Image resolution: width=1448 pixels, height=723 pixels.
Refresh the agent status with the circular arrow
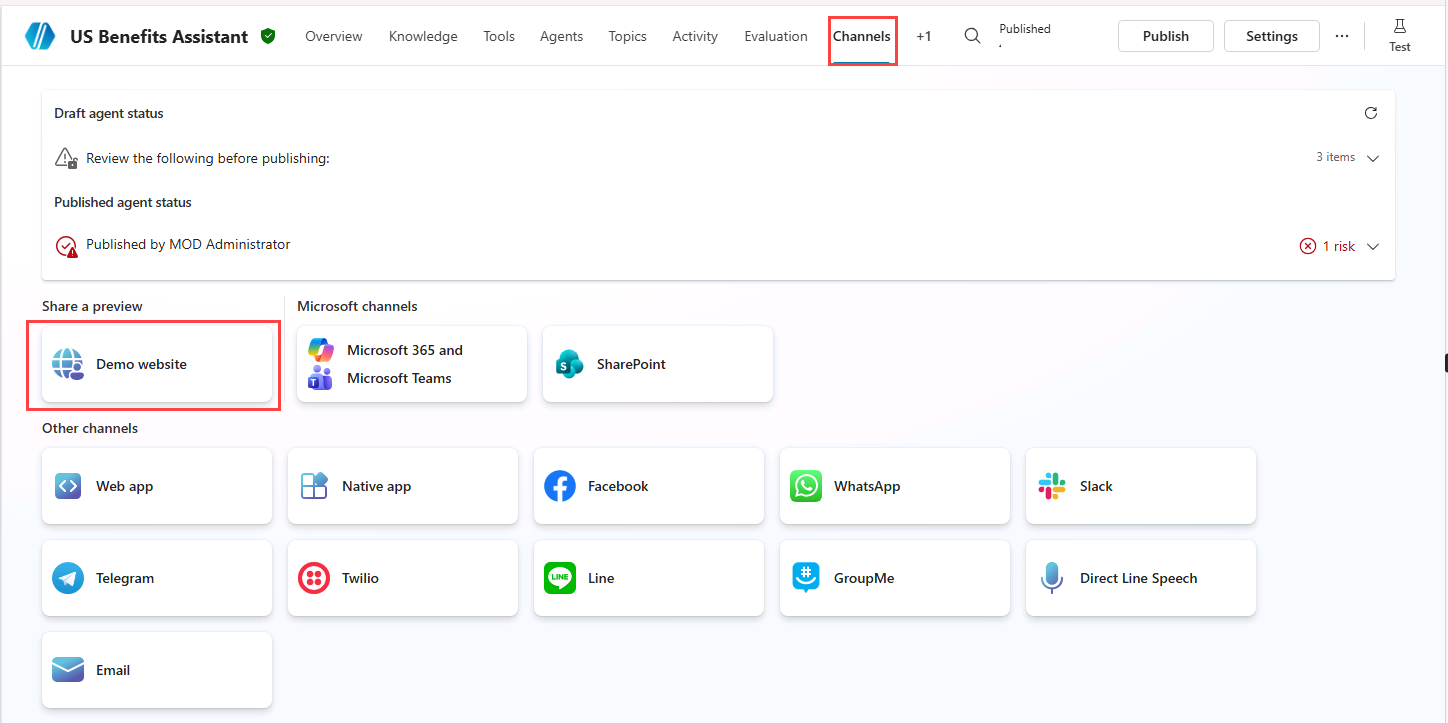(1371, 113)
